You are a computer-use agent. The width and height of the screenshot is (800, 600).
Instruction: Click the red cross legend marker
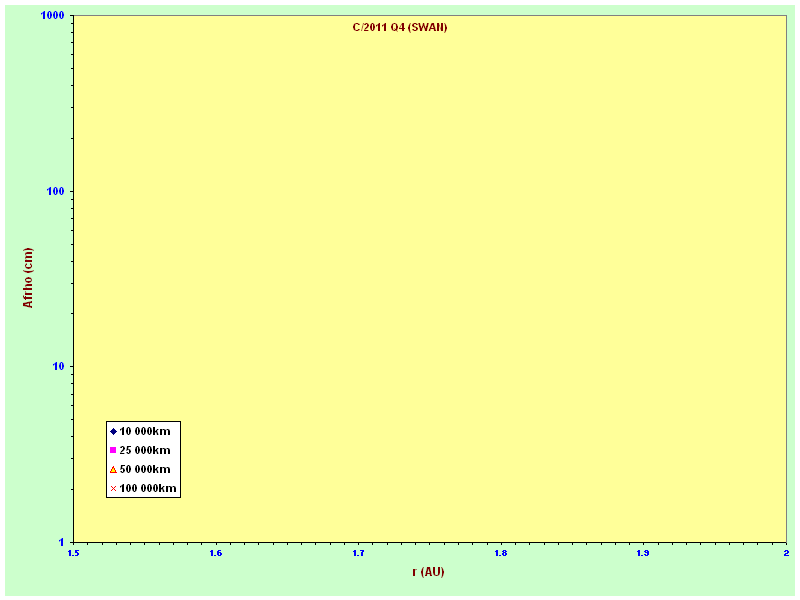point(113,488)
